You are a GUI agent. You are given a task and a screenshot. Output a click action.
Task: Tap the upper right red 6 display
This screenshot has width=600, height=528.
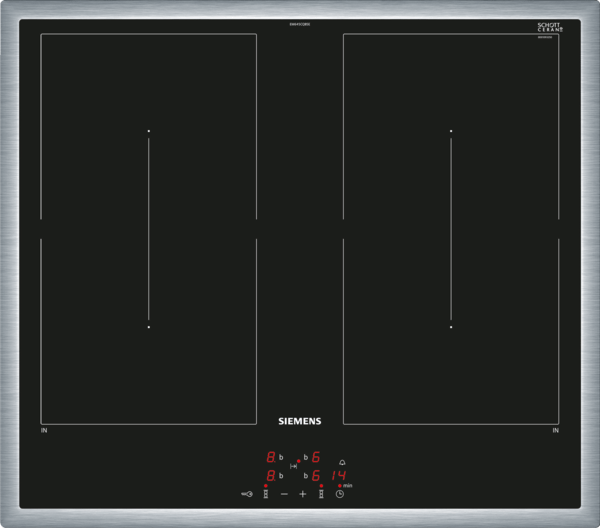pyautogui.click(x=316, y=457)
